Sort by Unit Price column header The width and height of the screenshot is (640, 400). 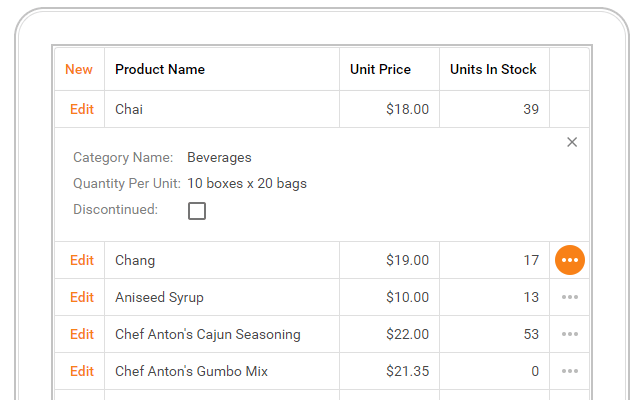pos(380,69)
